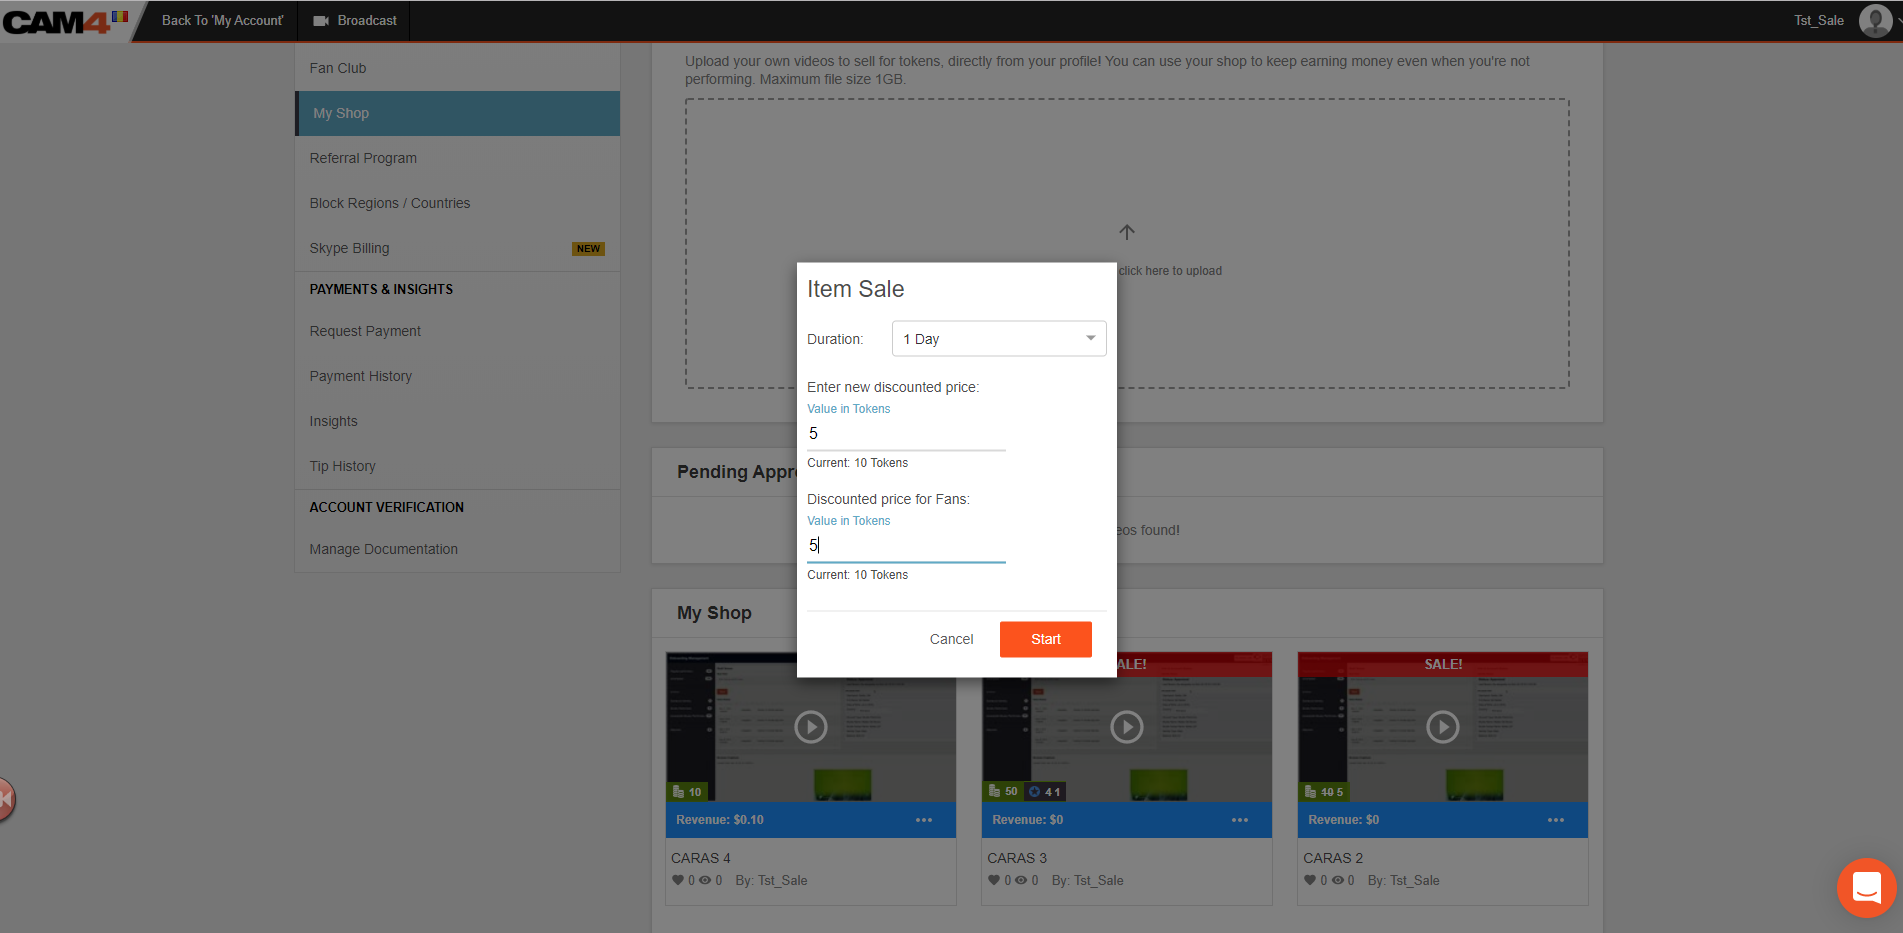Open Payment History page

coord(360,376)
